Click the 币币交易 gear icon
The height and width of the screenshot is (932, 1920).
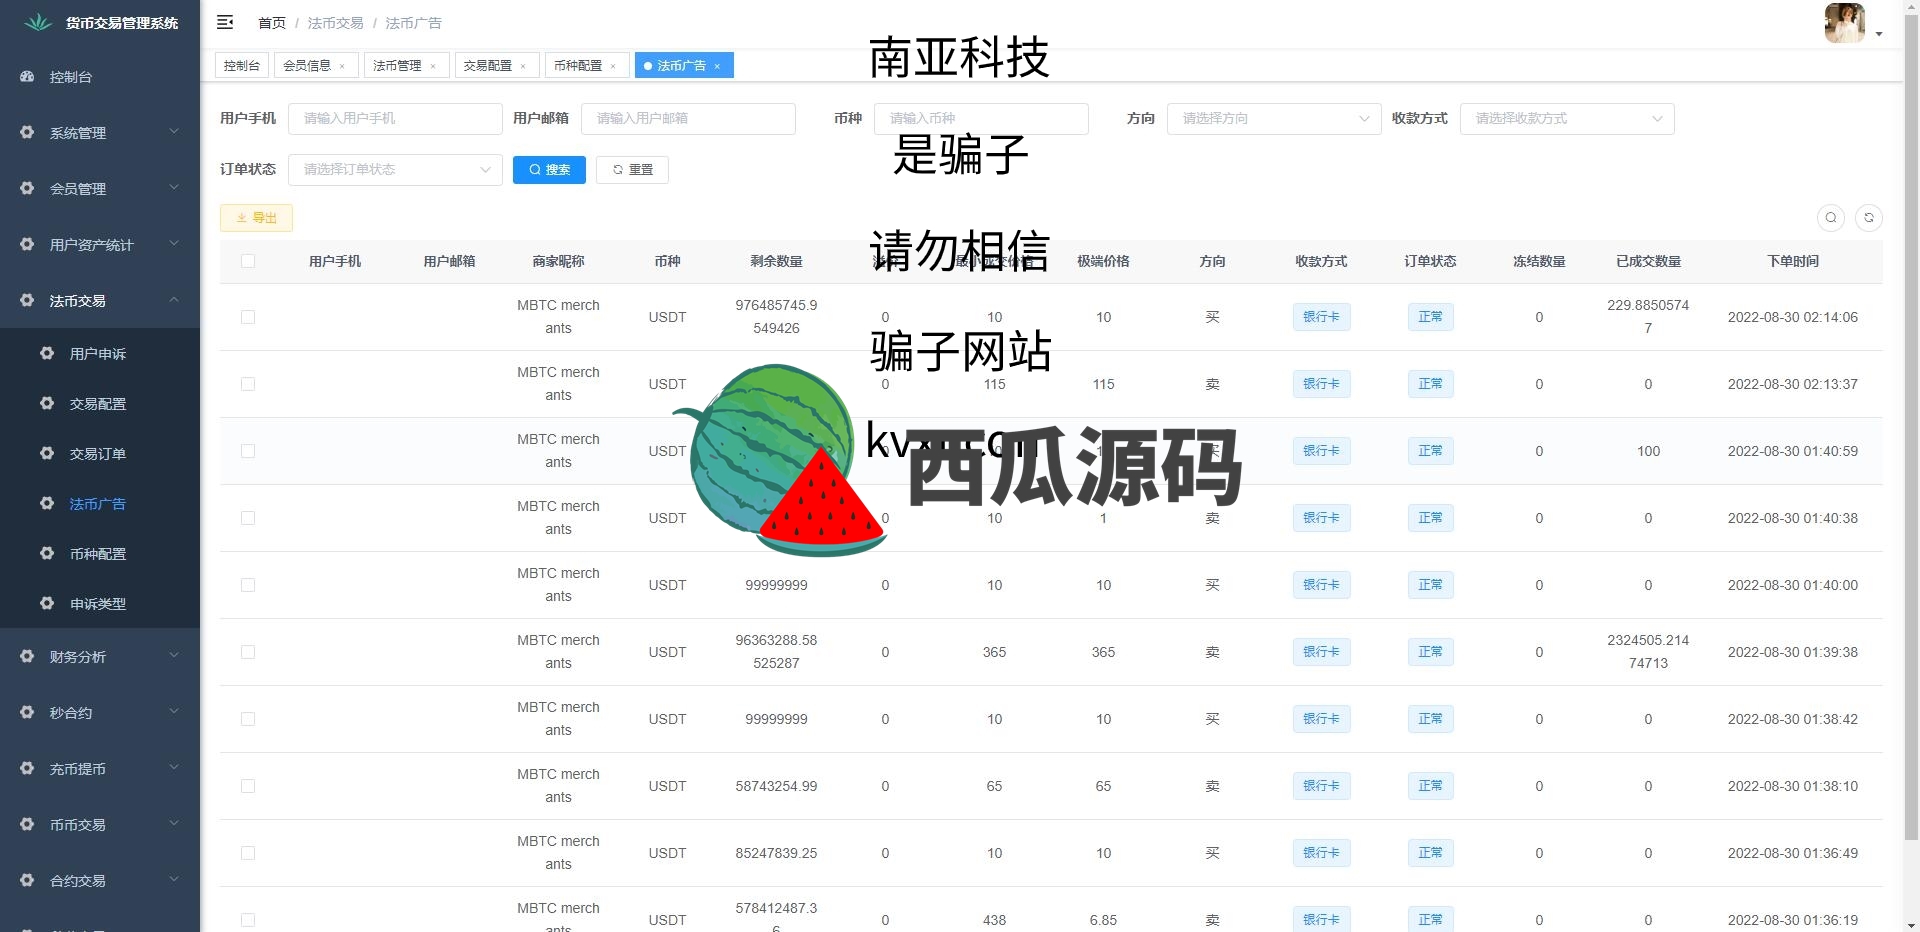(28, 824)
